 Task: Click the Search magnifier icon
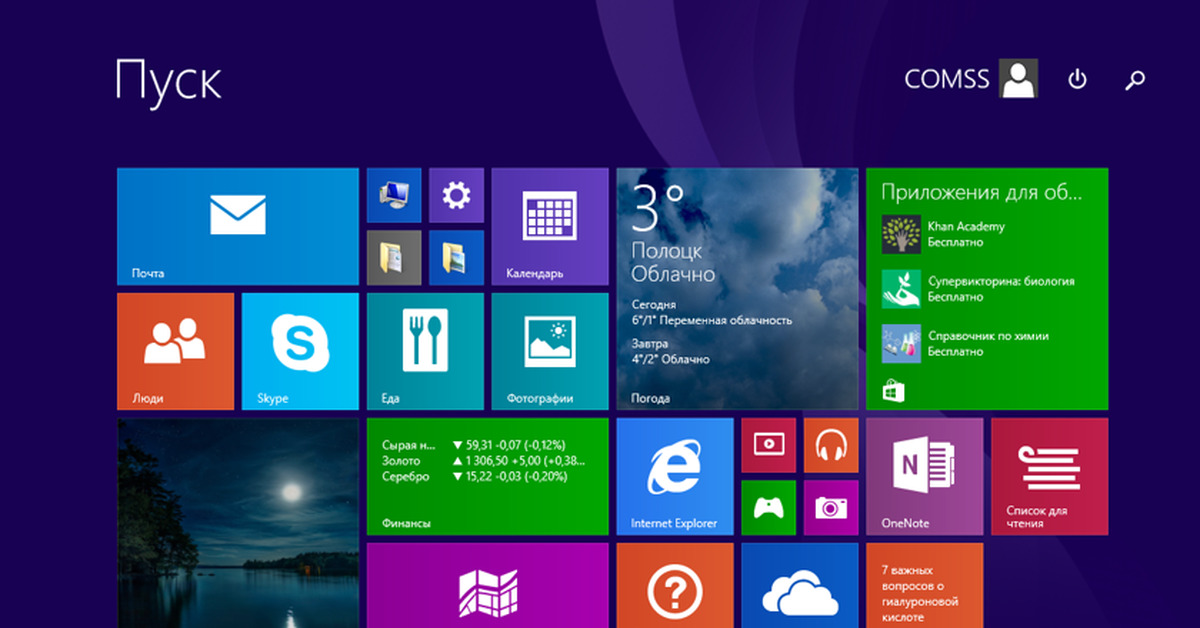coord(1135,80)
